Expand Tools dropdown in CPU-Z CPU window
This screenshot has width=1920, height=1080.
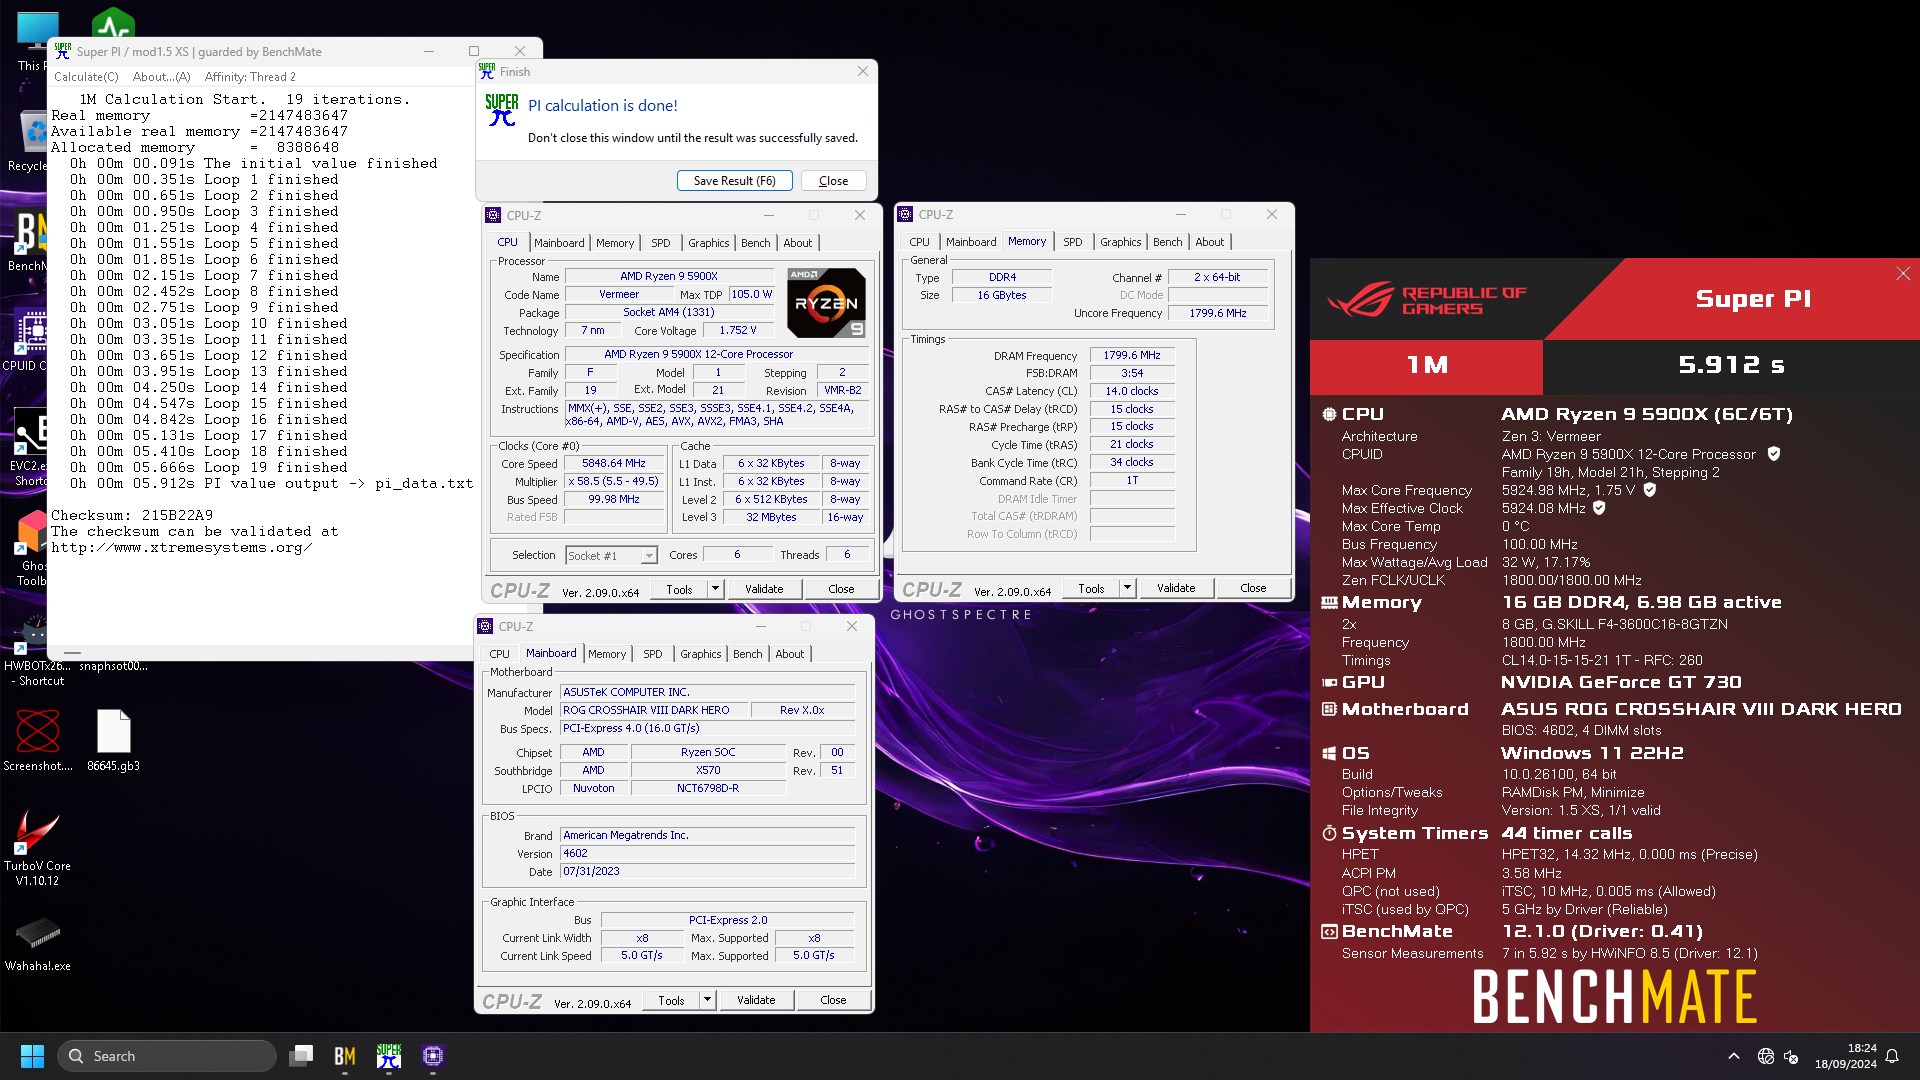pyautogui.click(x=715, y=589)
